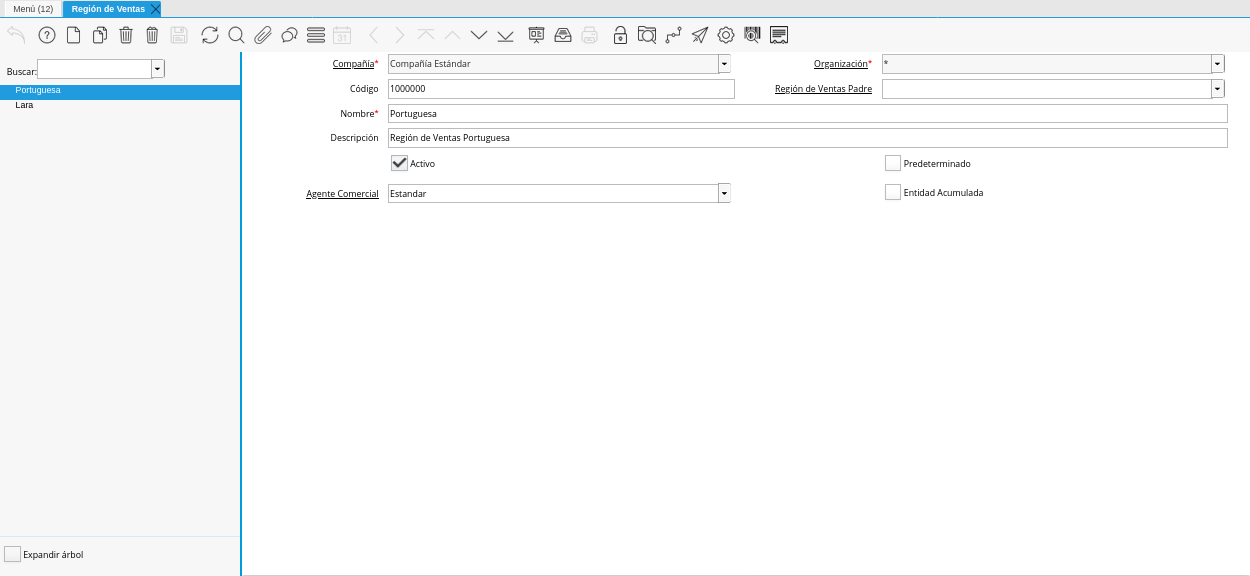Click the gear Process icon
The width and height of the screenshot is (1250, 576).
726,35
